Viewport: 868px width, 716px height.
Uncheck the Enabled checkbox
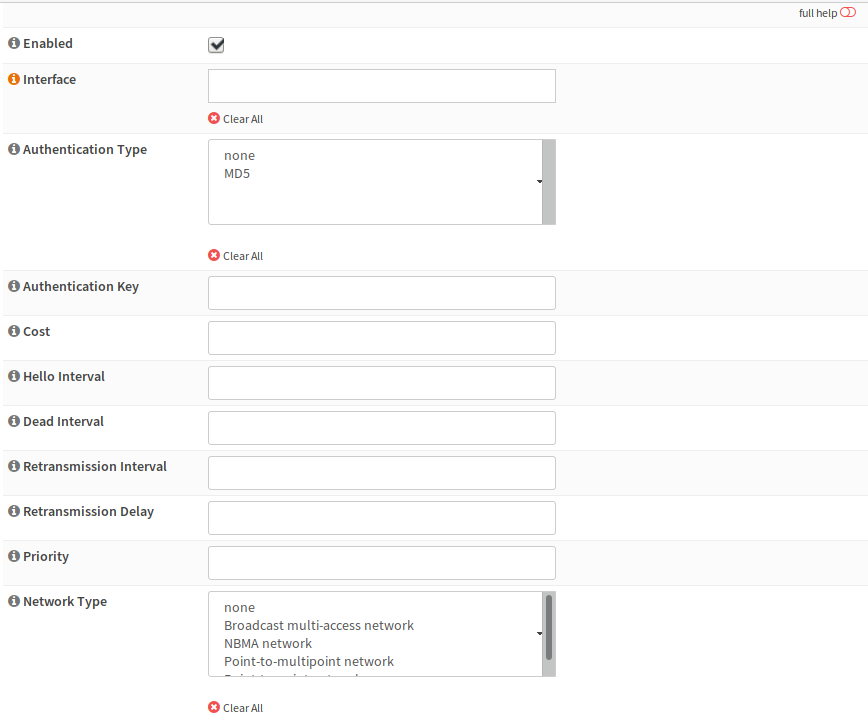216,45
